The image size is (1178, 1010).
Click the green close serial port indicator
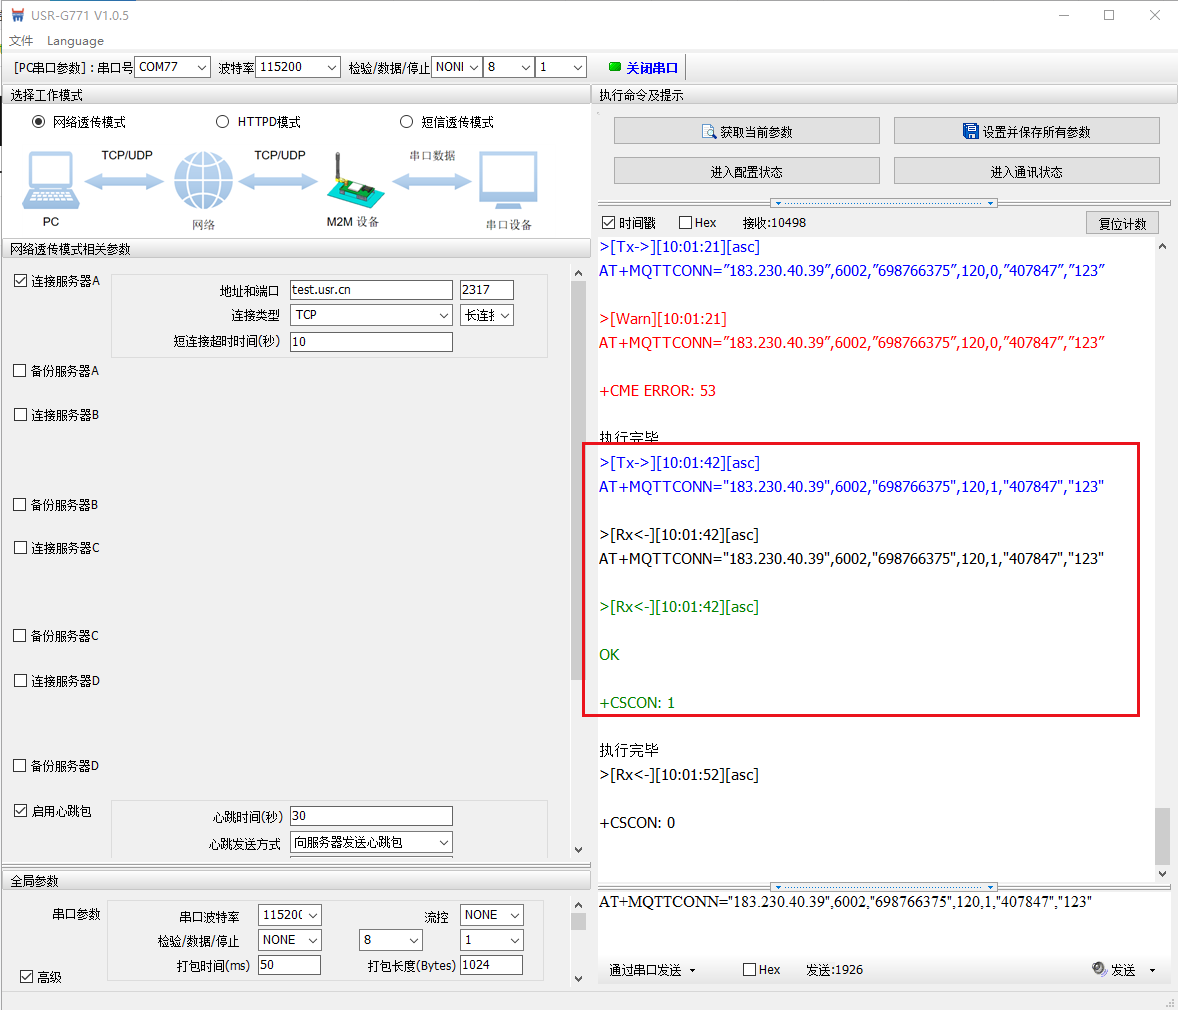click(x=615, y=67)
